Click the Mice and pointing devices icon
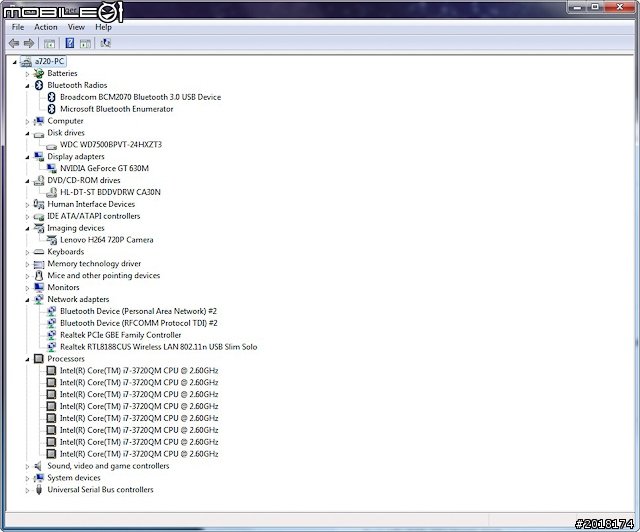Viewport: 640px width, 532px height. tap(39, 276)
